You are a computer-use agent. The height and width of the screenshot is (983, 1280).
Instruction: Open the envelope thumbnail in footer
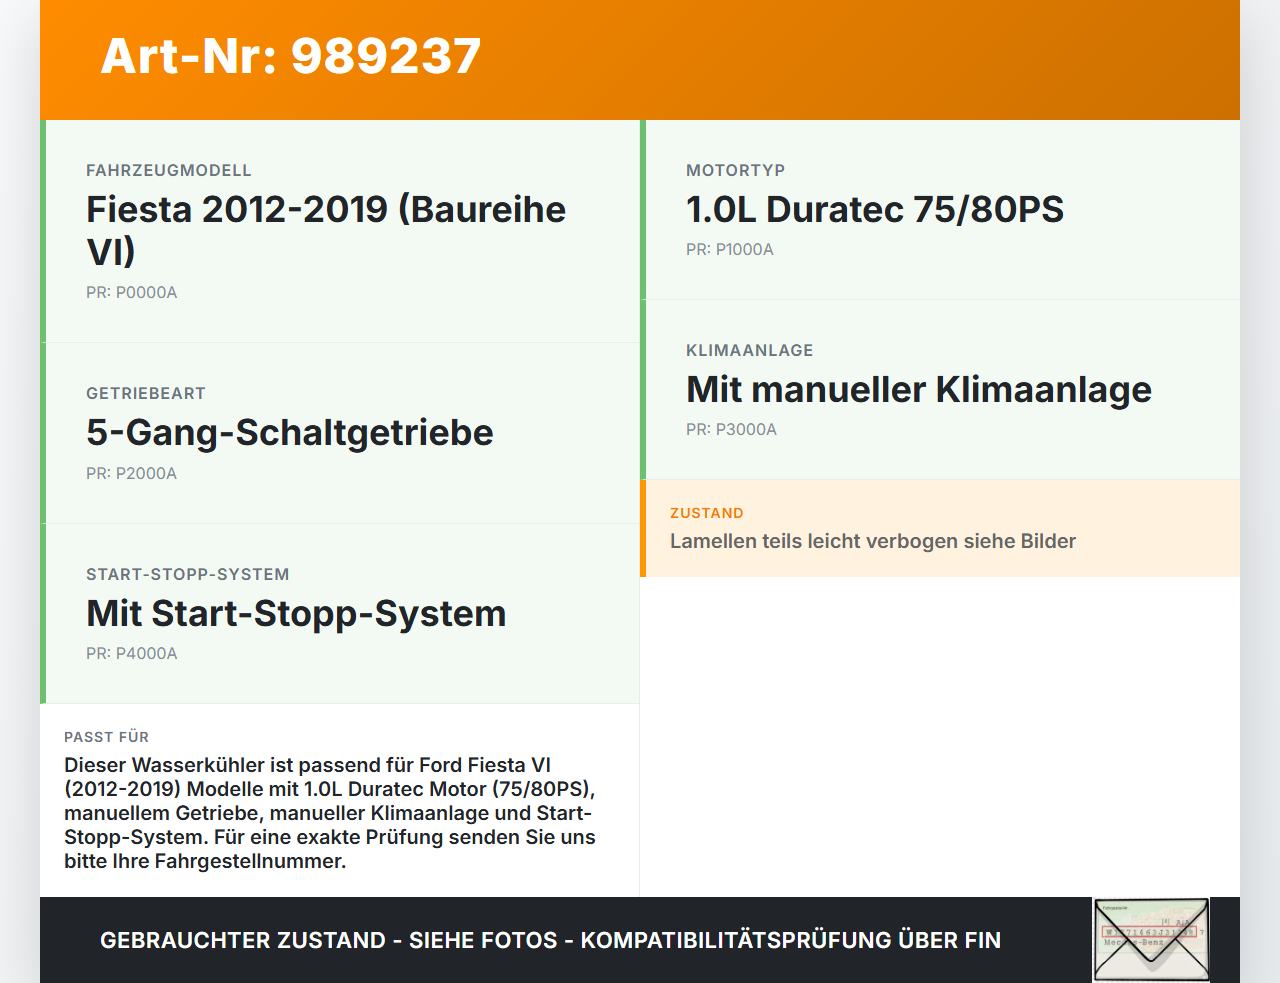1151,940
